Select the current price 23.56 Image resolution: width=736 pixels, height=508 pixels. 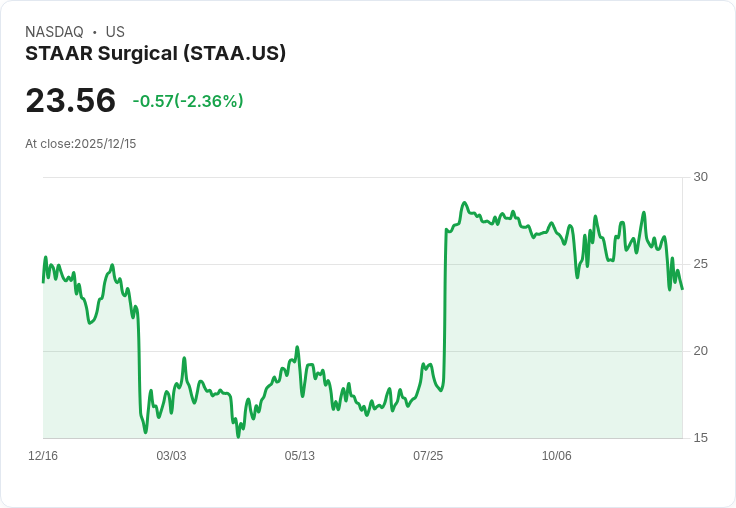coord(70,100)
